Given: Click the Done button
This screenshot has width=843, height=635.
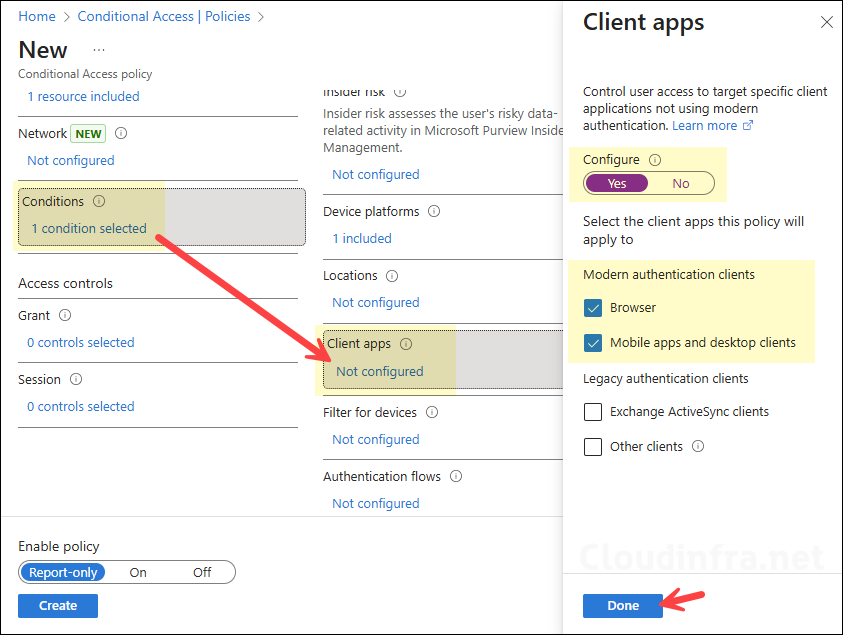Looking at the screenshot, I should point(622,605).
